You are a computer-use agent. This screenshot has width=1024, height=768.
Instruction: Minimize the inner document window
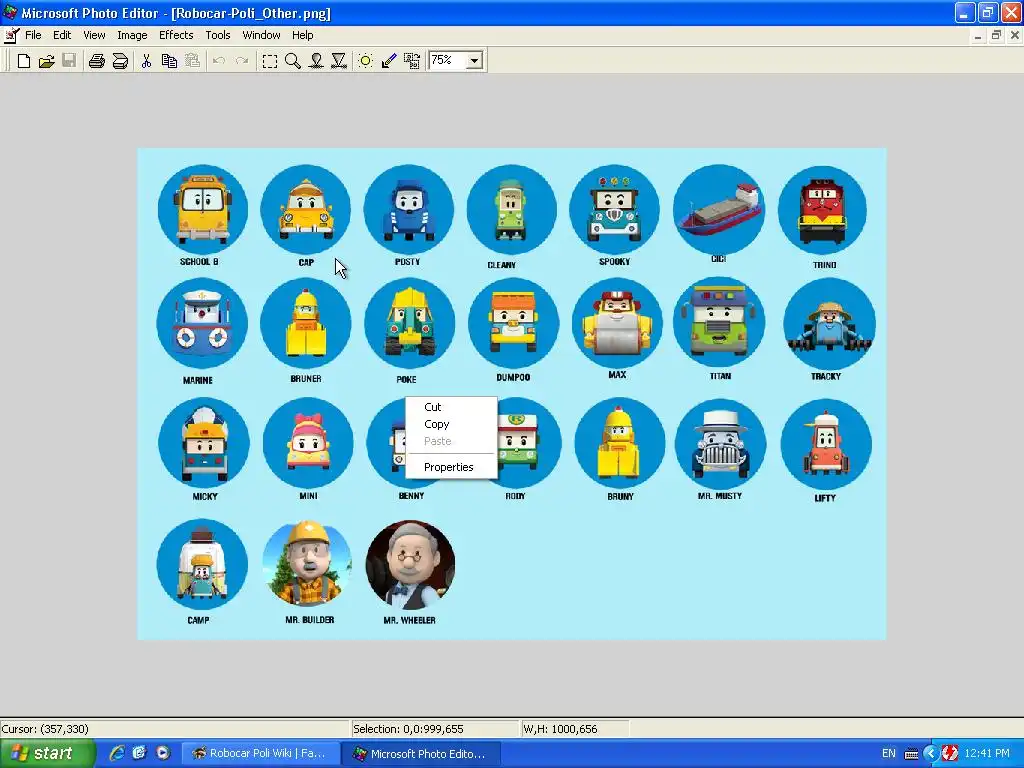978,36
